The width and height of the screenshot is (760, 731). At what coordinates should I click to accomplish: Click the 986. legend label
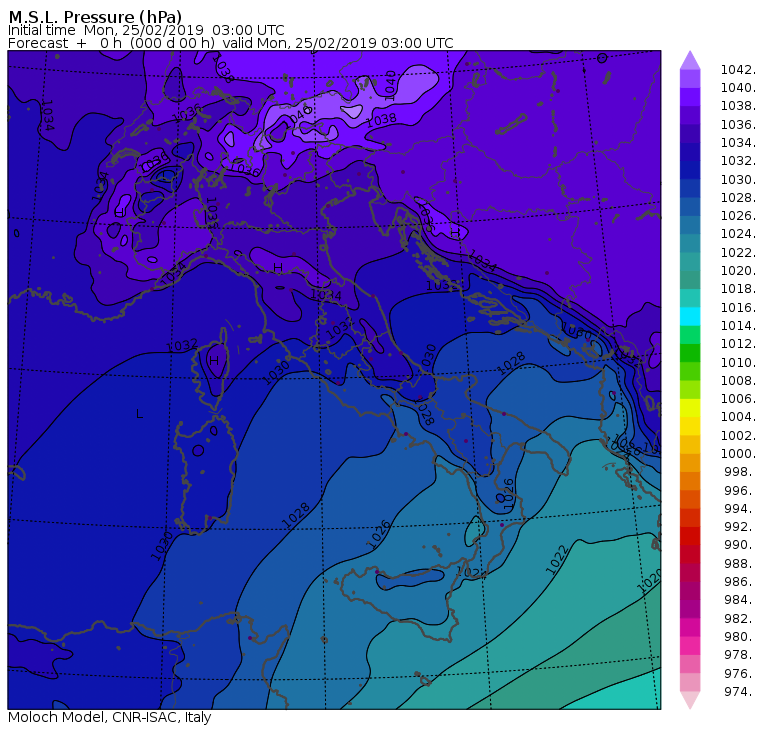tap(740, 581)
